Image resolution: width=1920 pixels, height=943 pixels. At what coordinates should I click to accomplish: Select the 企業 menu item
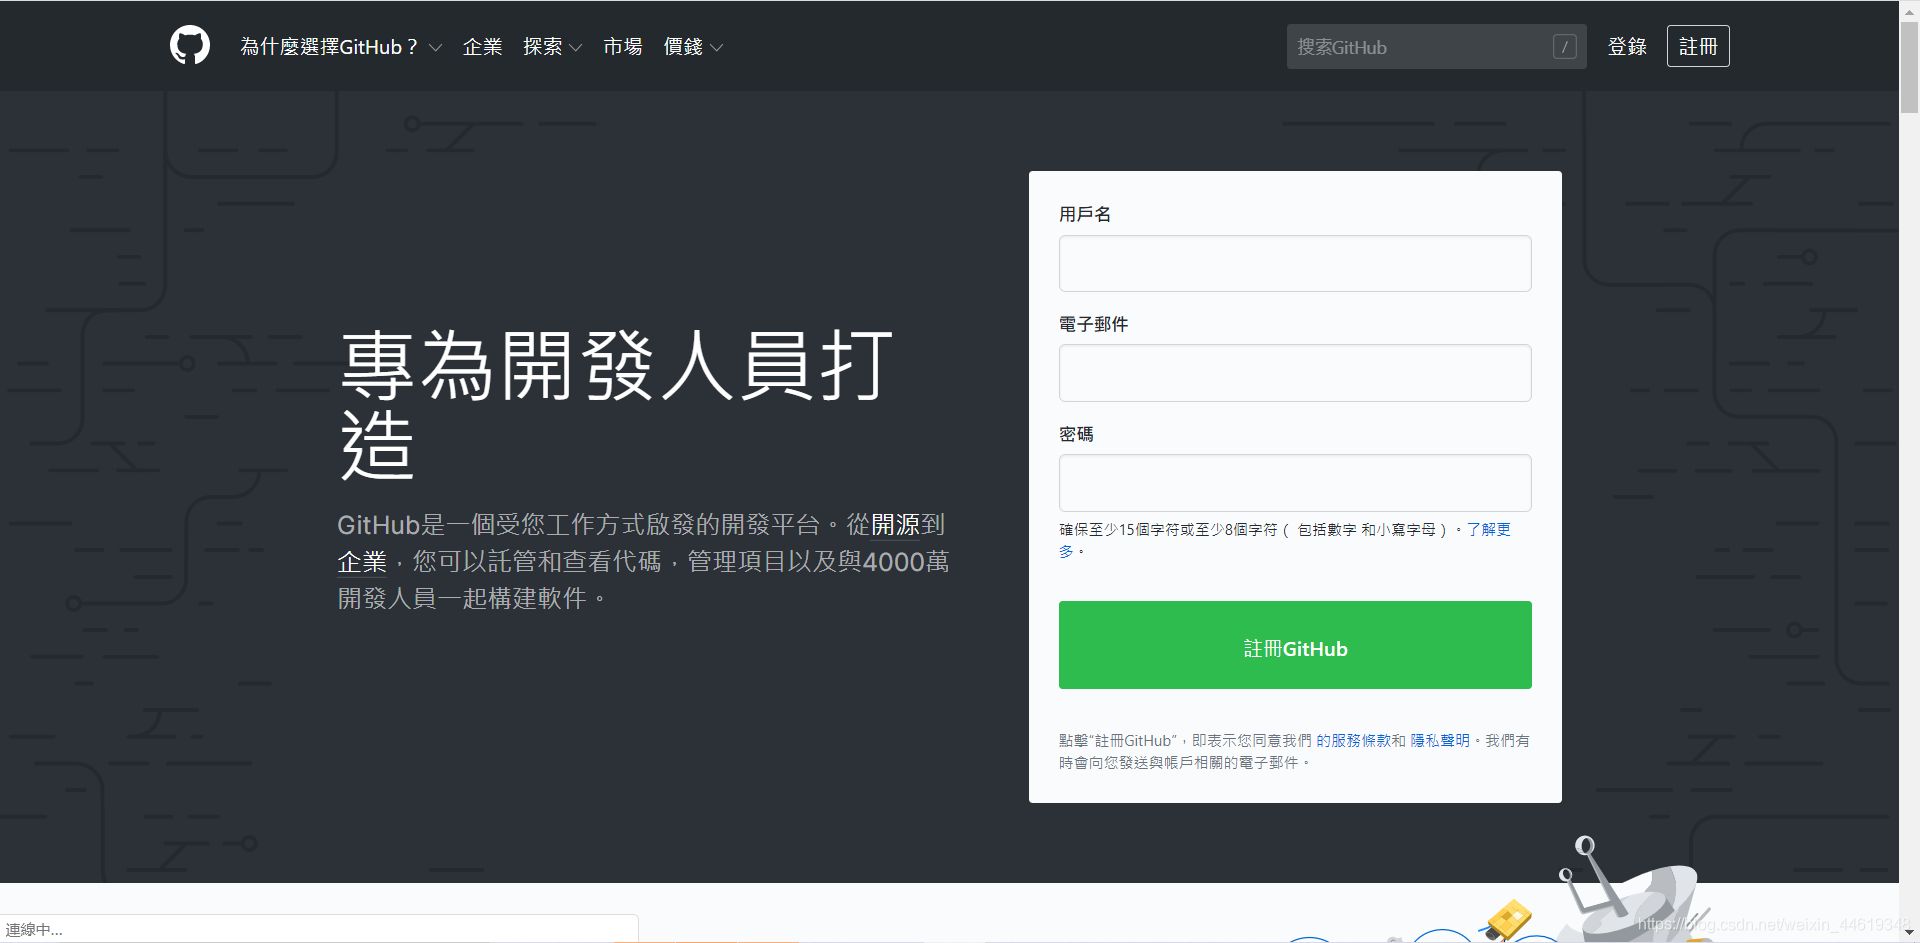[x=482, y=46]
